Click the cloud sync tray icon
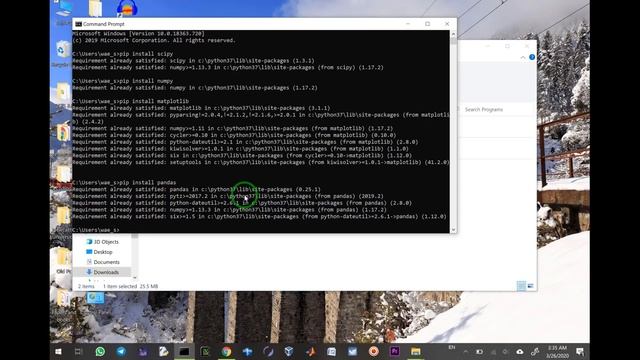 click(x=520, y=351)
